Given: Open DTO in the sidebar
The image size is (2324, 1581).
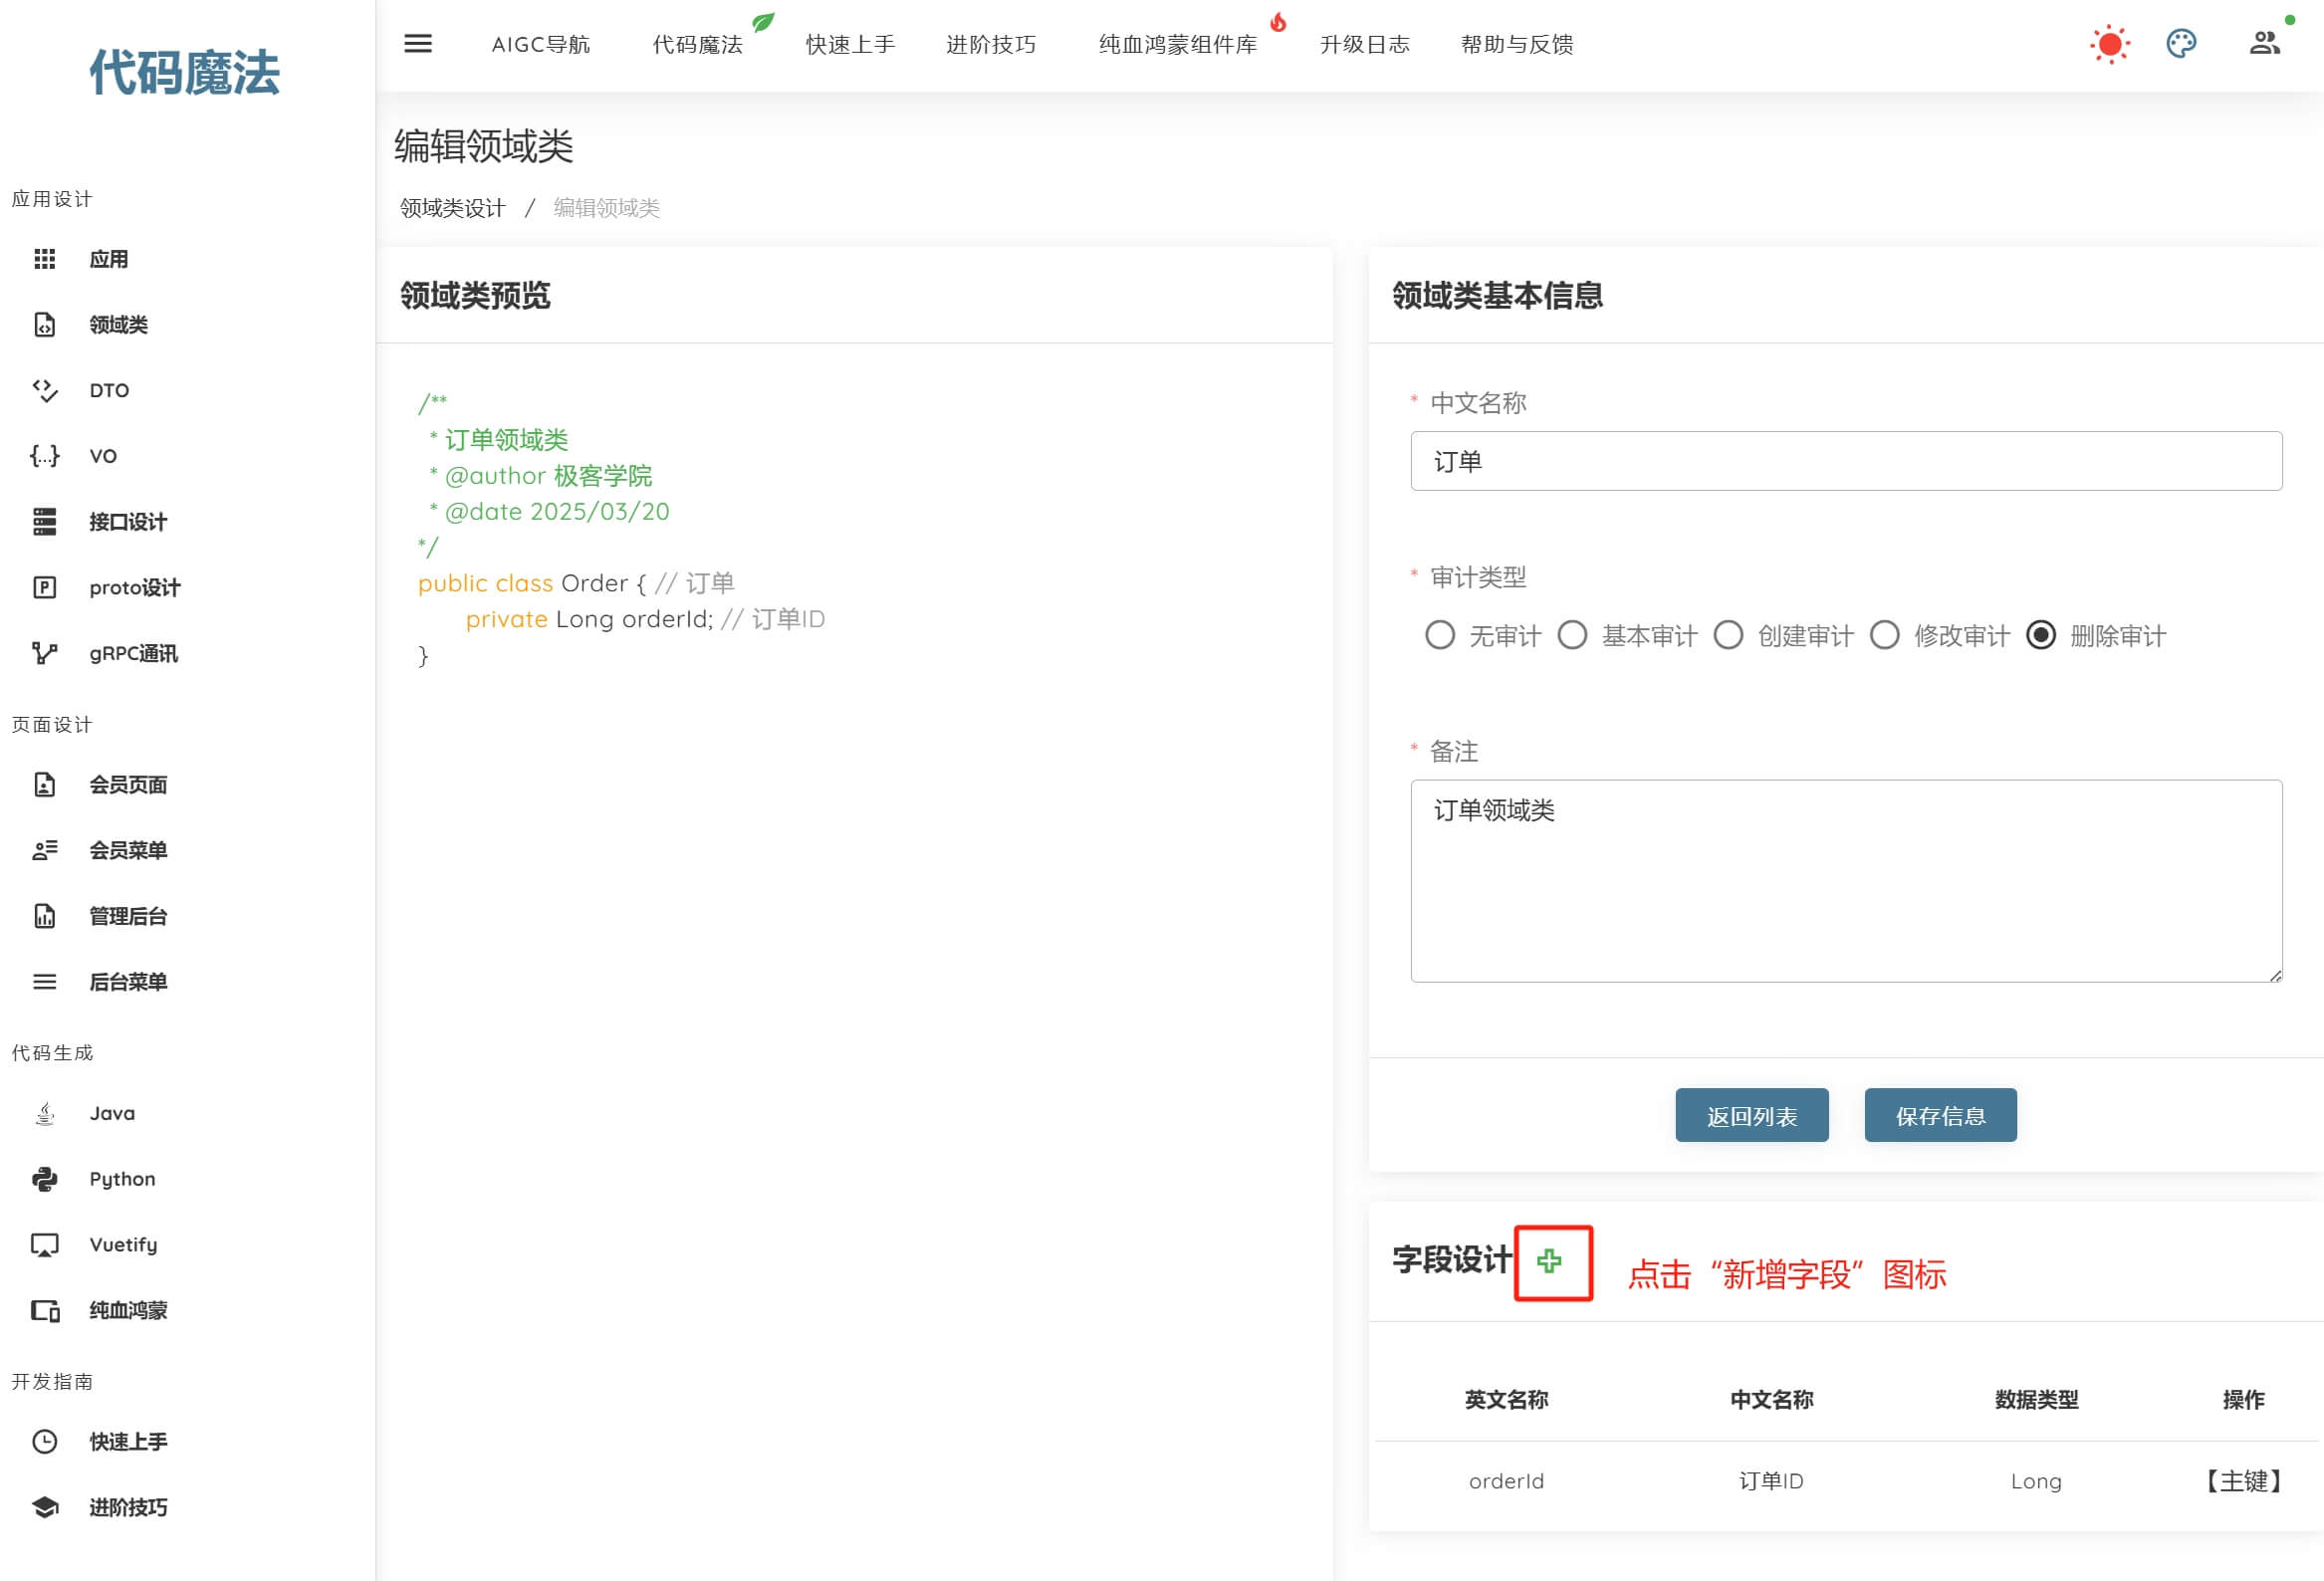Looking at the screenshot, I should (108, 390).
